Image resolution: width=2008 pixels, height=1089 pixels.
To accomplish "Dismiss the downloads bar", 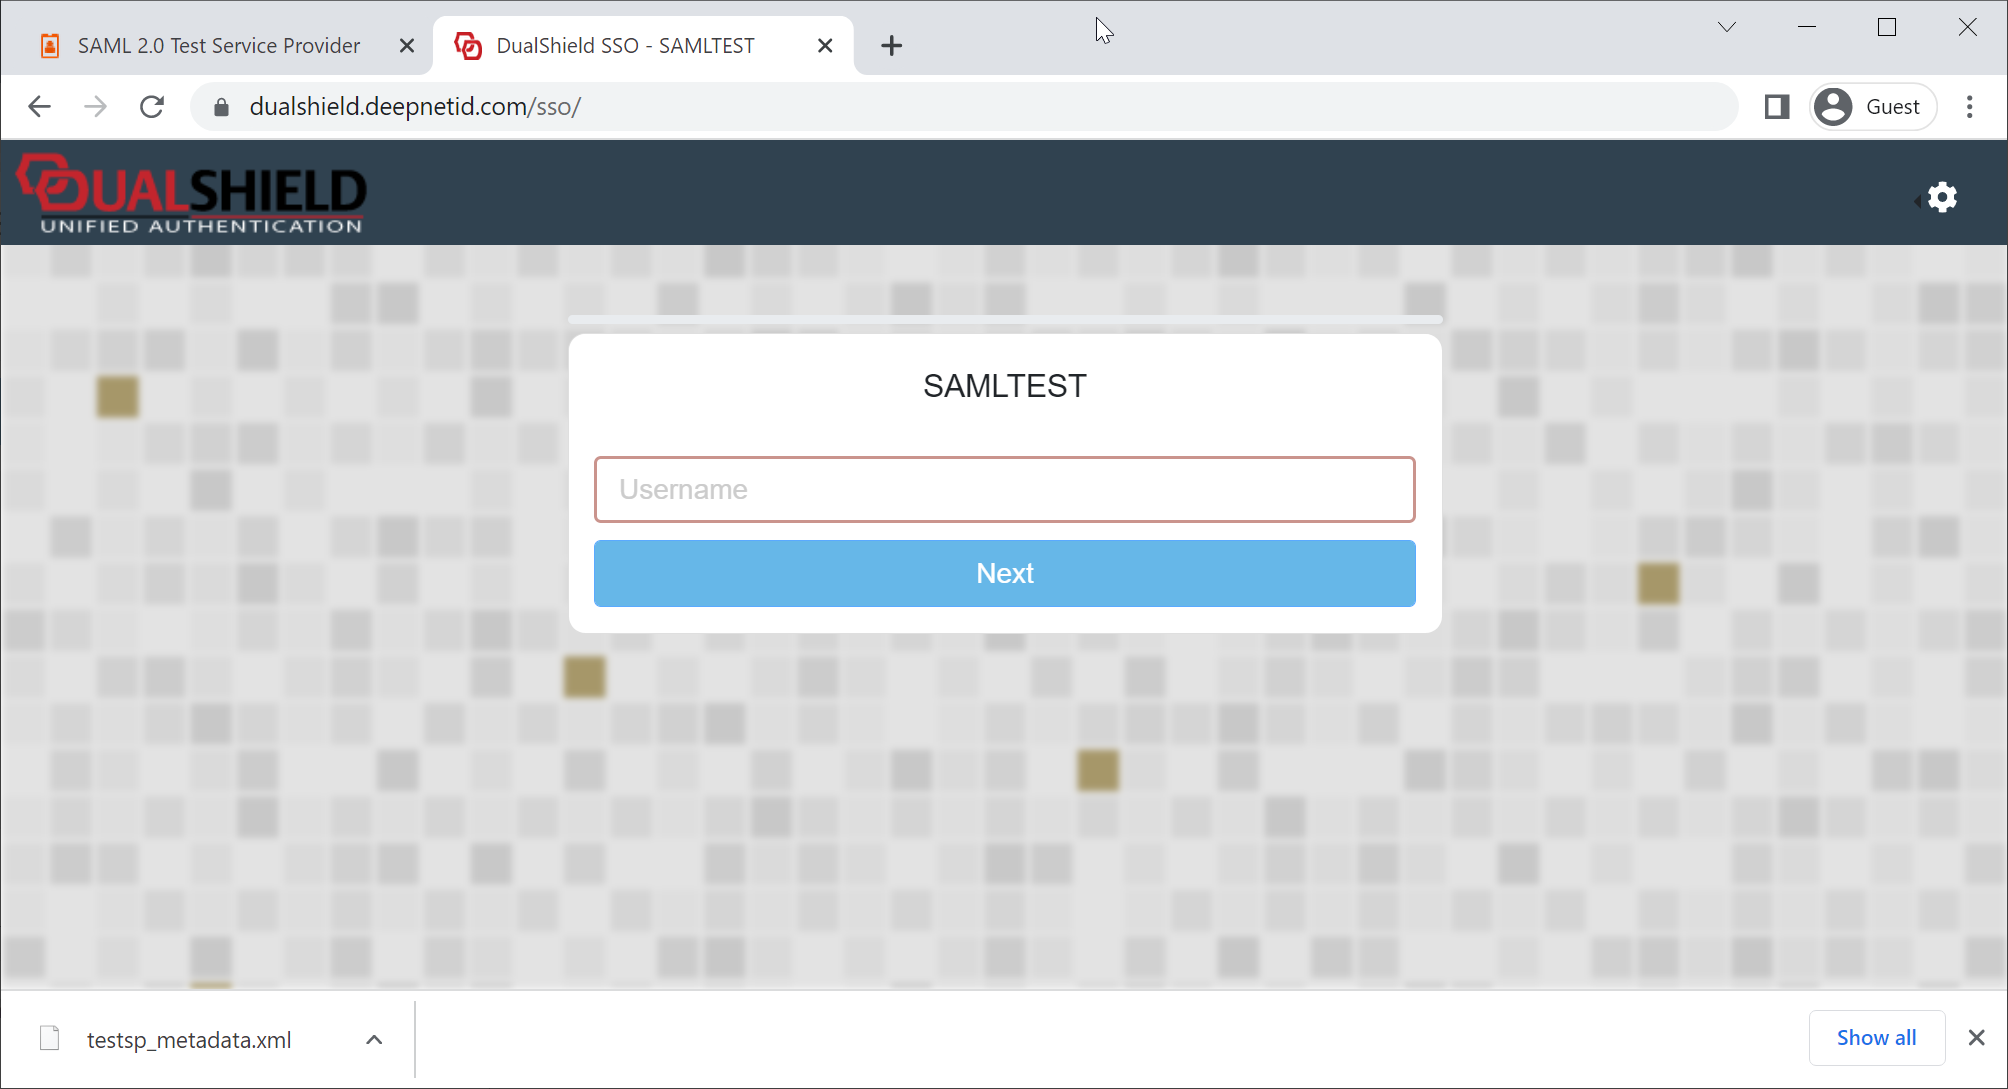I will (x=1976, y=1038).
